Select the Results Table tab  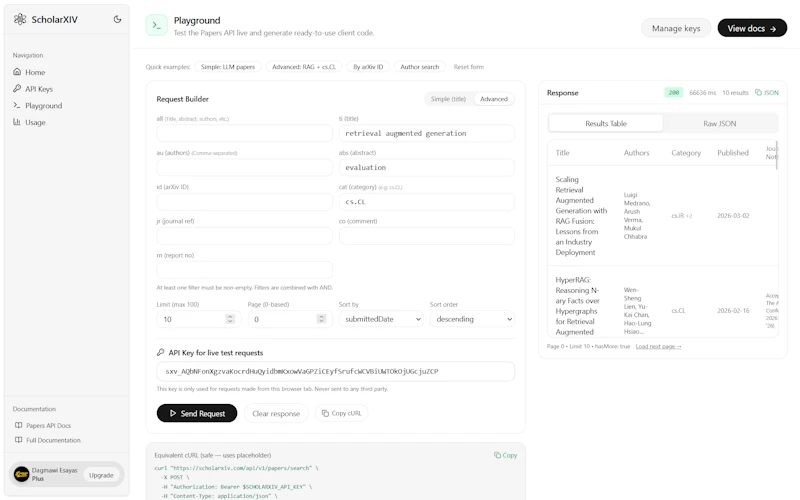(x=606, y=123)
